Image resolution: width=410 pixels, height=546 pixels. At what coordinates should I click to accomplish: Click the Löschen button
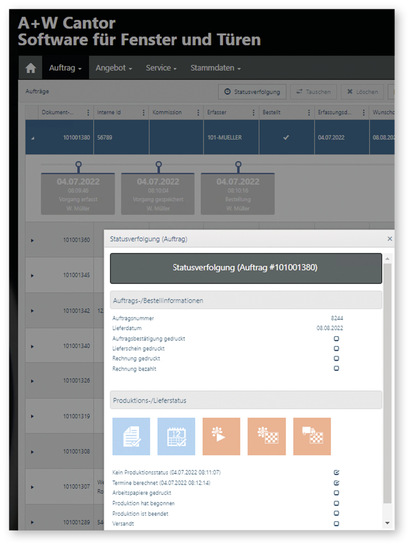pyautogui.click(x=362, y=92)
